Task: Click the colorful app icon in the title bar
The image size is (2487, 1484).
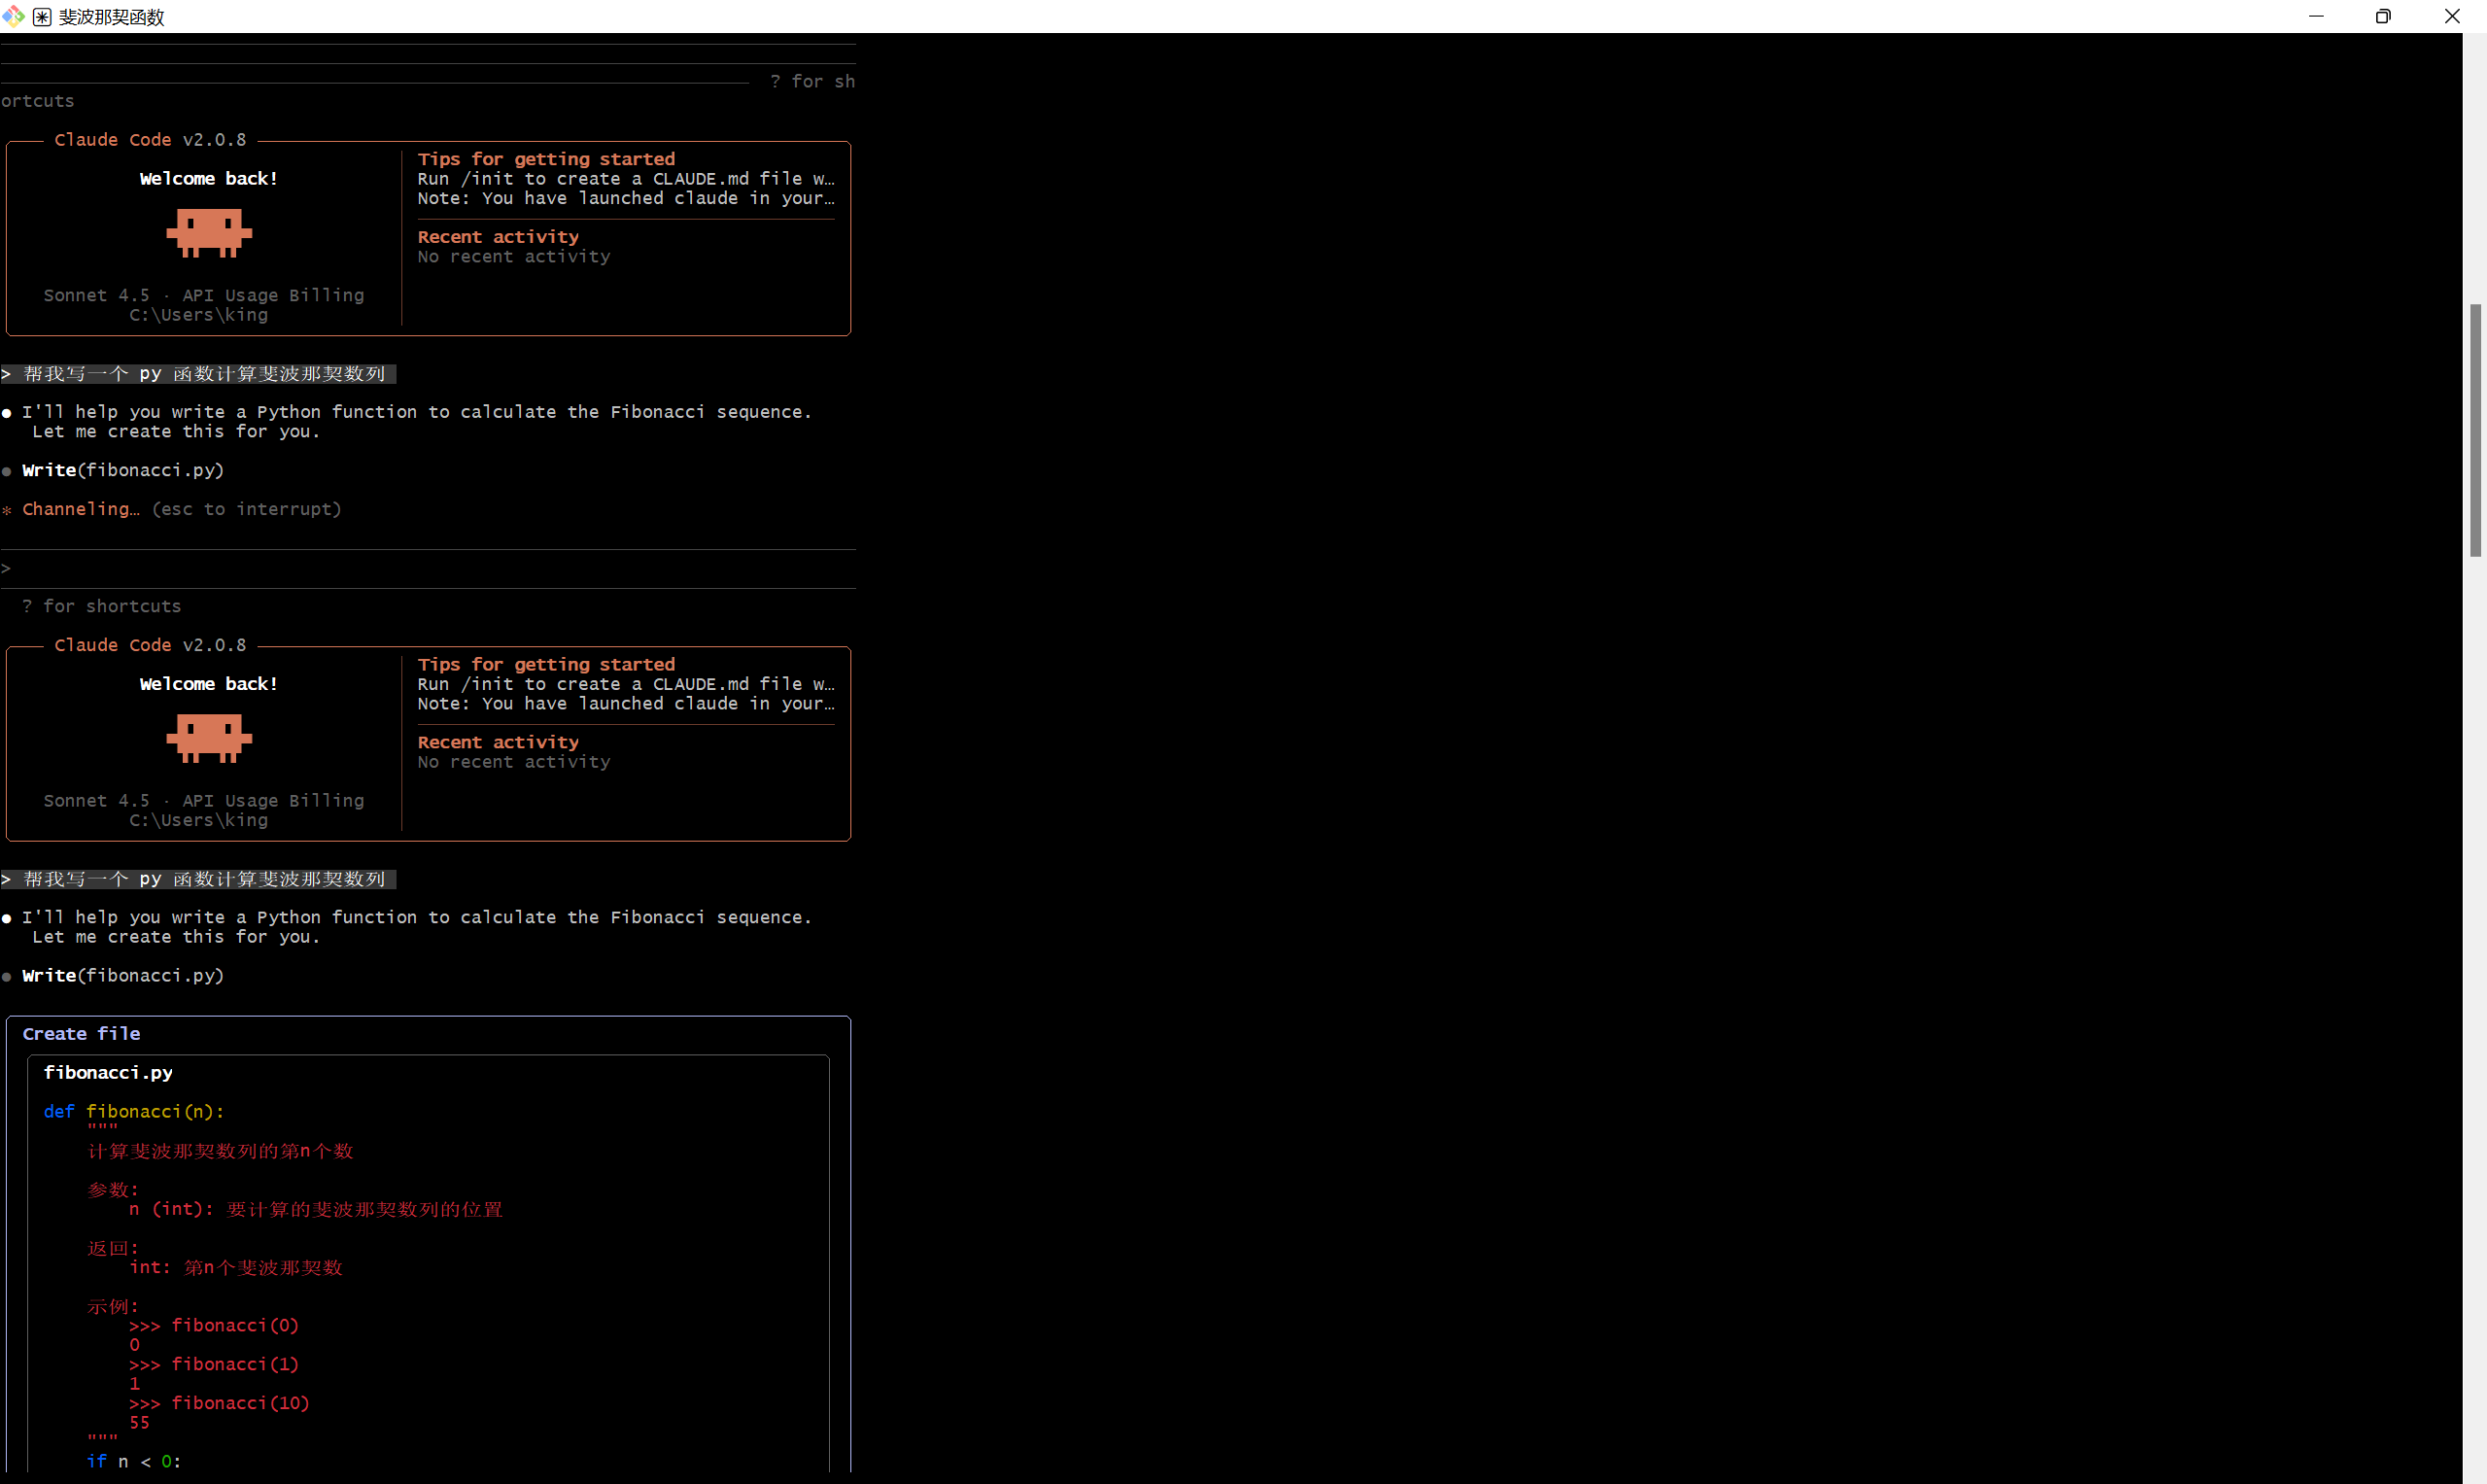Action: 13,16
